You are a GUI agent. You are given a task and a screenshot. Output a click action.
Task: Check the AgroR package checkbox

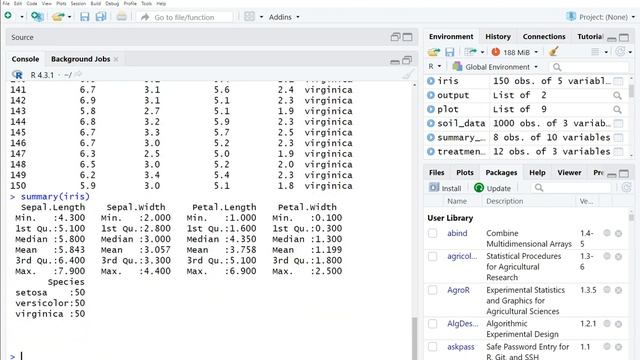[433, 290]
